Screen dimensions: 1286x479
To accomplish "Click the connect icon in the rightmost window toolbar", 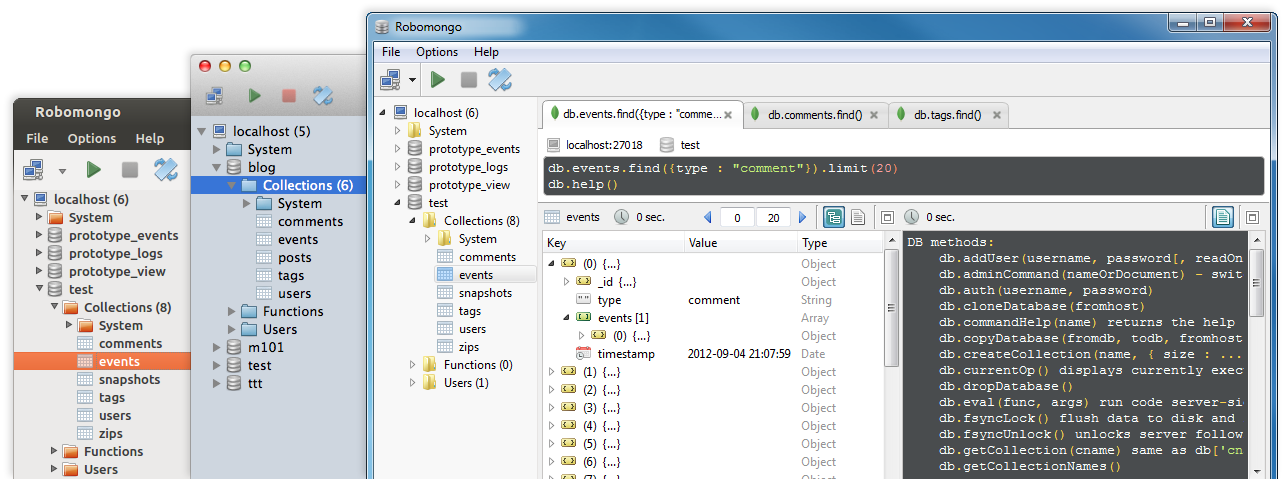I will (x=390, y=79).
